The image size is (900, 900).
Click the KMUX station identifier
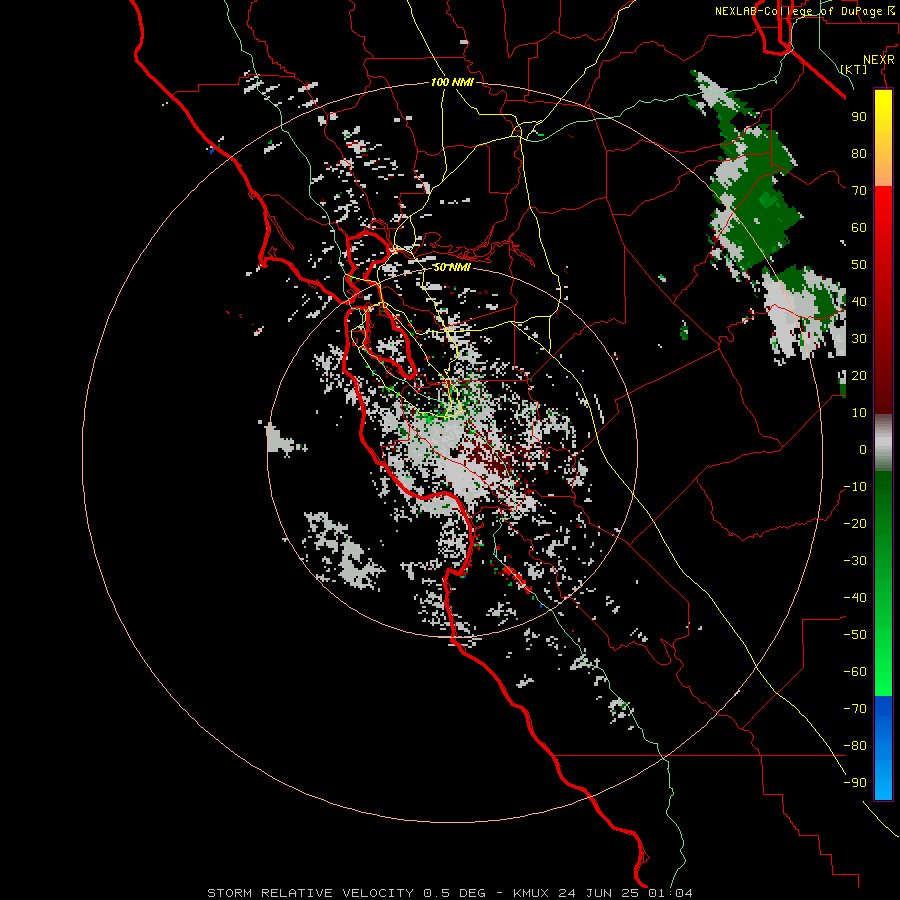[x=530, y=893]
